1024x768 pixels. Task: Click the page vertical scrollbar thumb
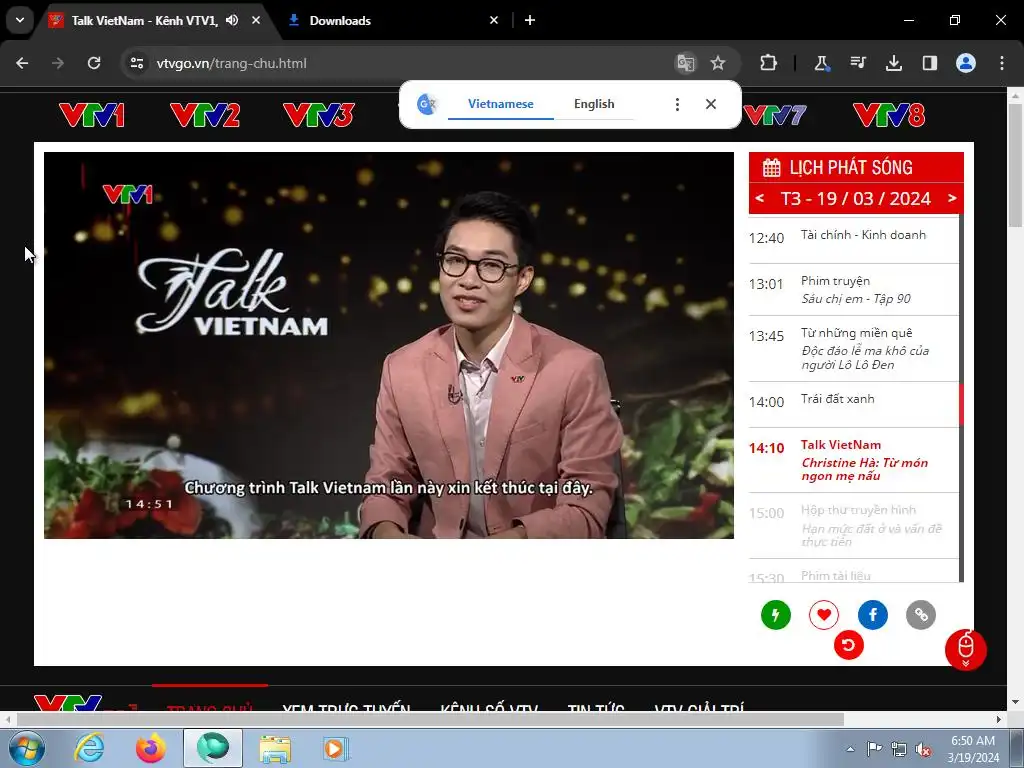pyautogui.click(x=1015, y=165)
